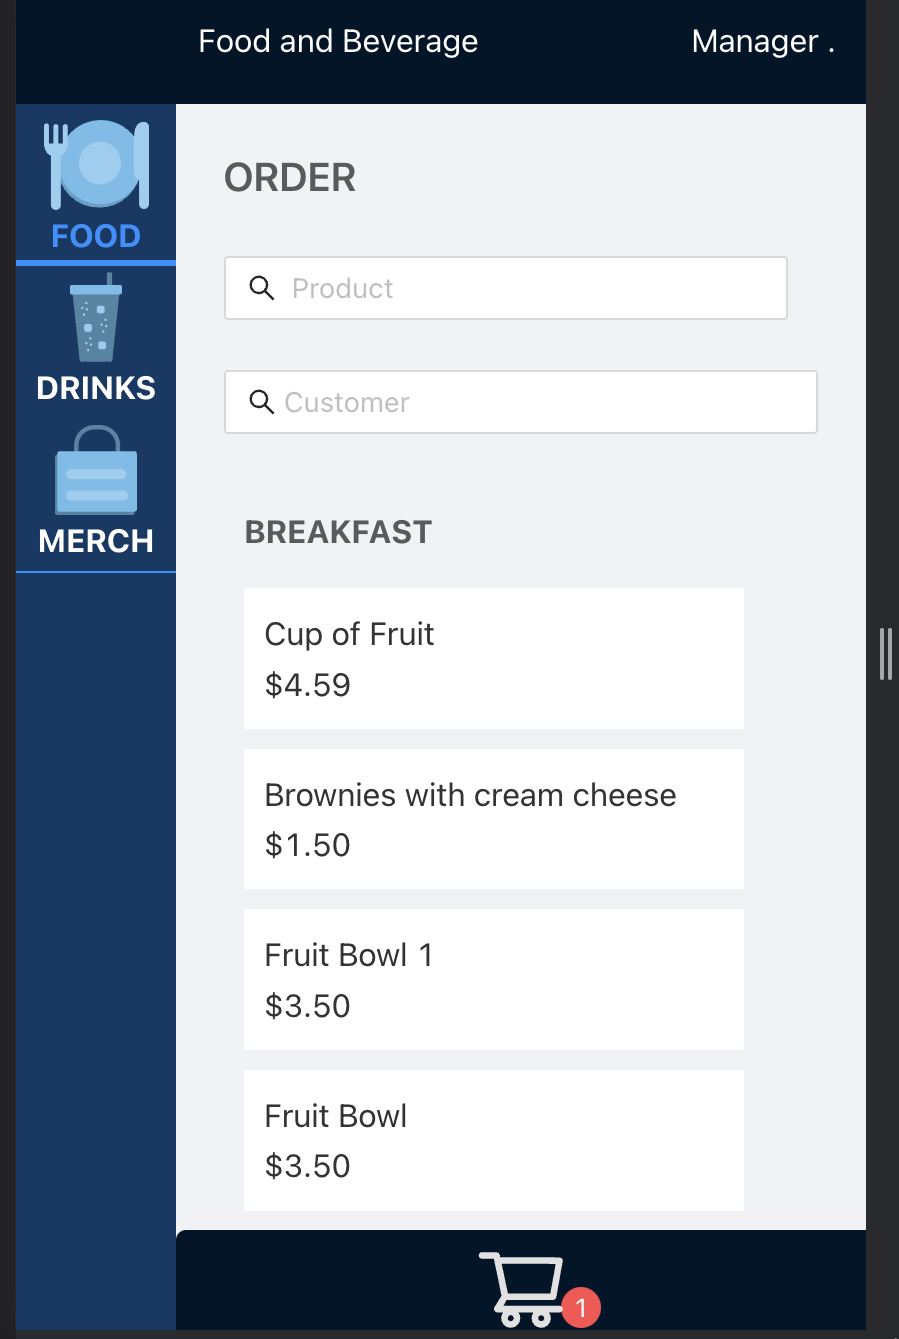Open the Merch shopping bag icon
This screenshot has width=899, height=1339.
pyautogui.click(x=96, y=471)
